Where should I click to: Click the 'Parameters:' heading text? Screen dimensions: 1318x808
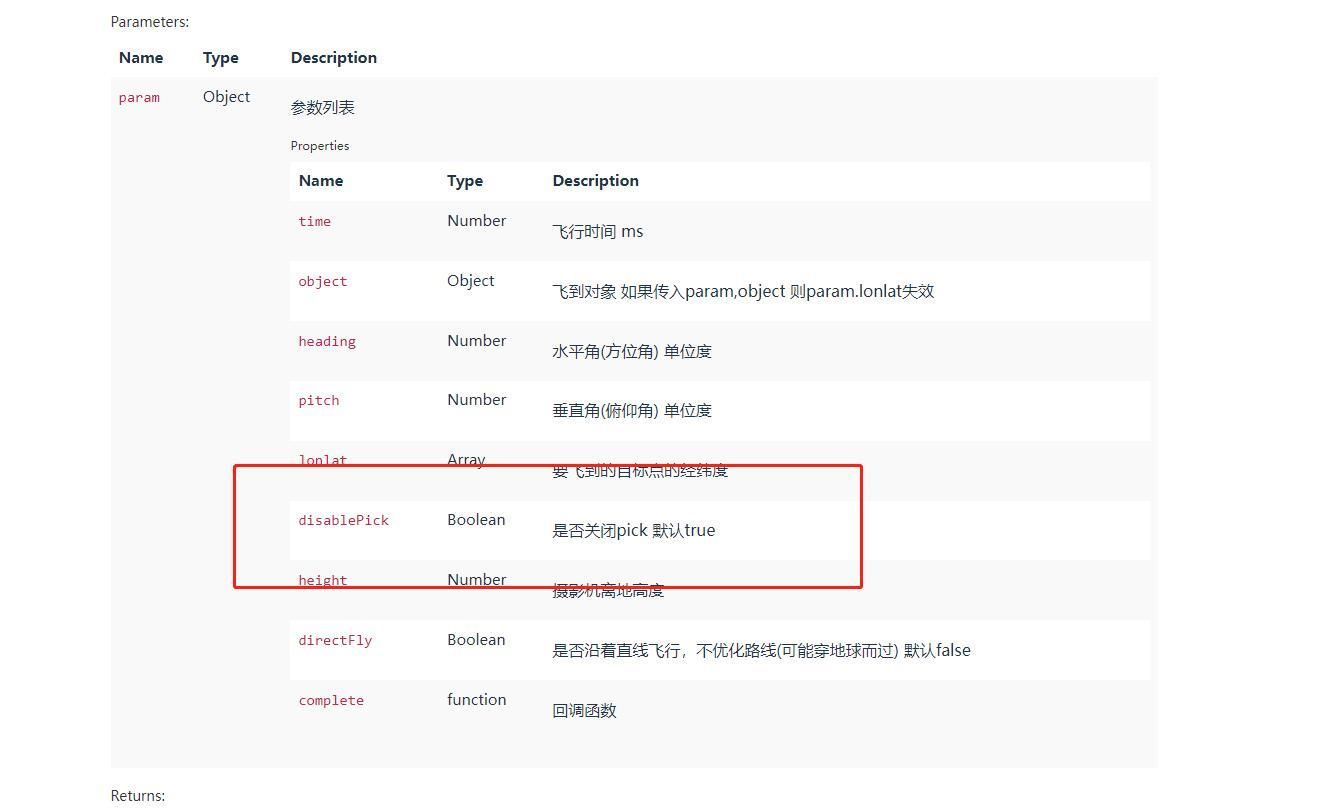click(x=149, y=21)
